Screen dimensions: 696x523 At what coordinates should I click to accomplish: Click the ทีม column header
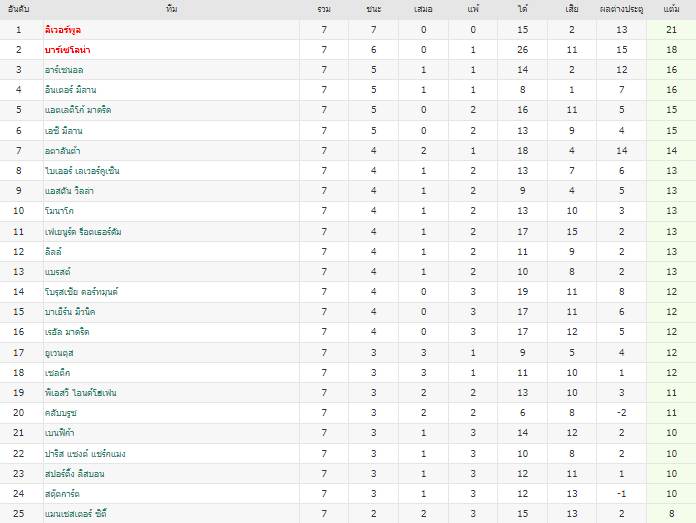(x=171, y=9)
